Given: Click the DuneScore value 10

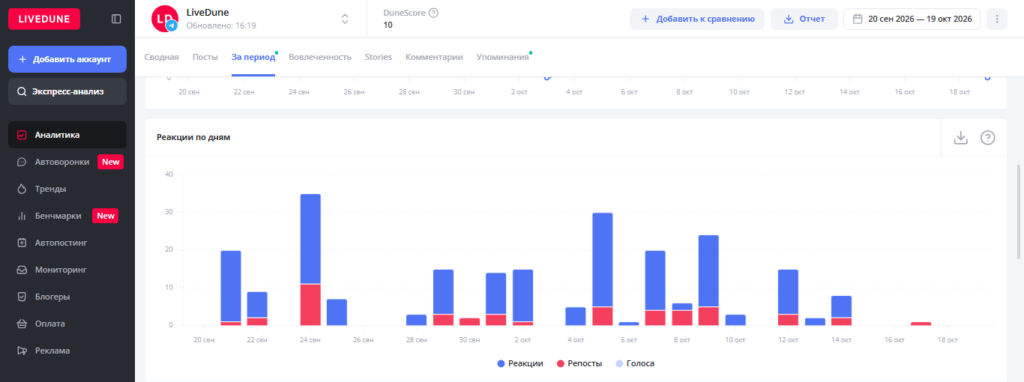Looking at the screenshot, I should [x=388, y=25].
